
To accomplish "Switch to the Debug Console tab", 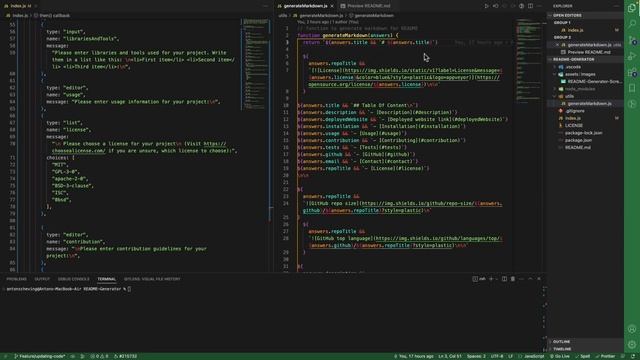I will 73,279.
